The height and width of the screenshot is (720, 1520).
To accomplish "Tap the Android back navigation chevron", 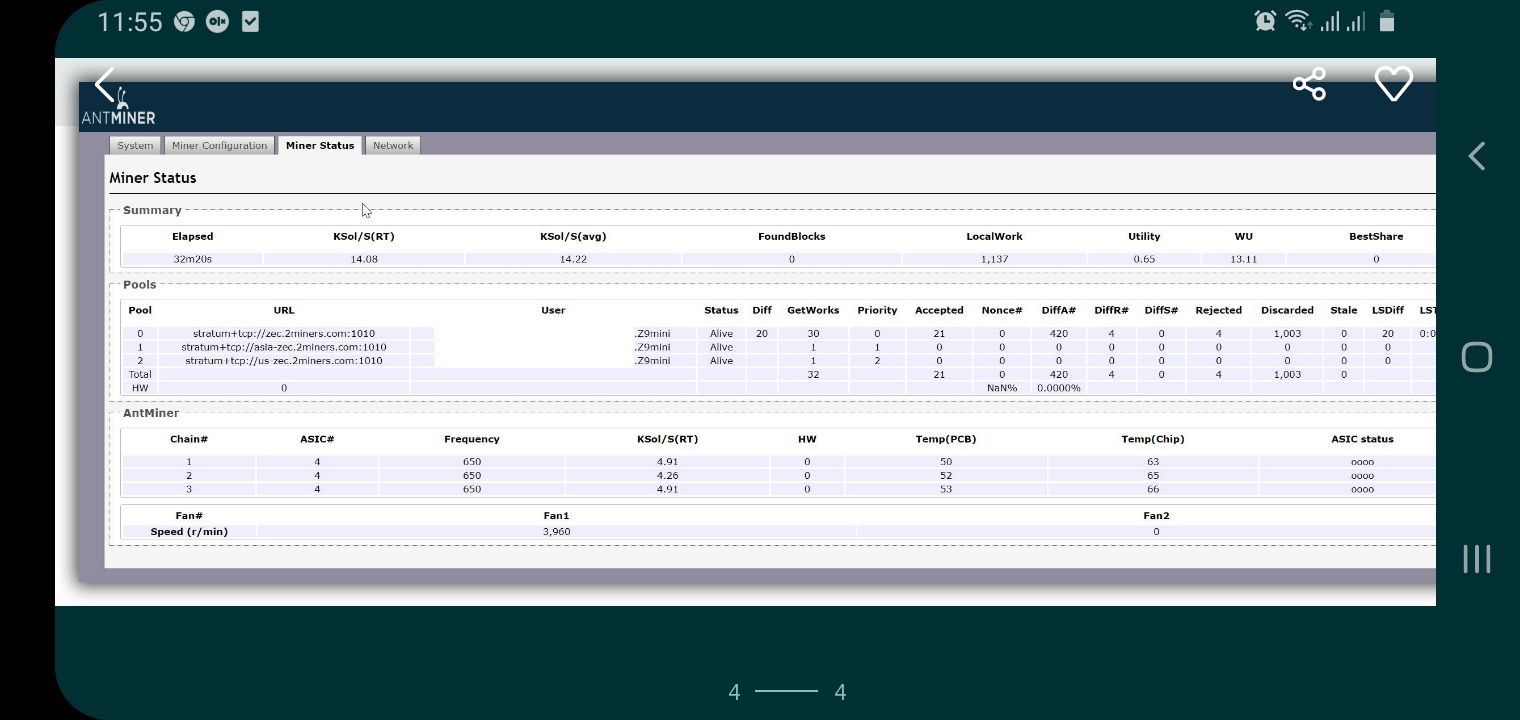I will click(1476, 156).
